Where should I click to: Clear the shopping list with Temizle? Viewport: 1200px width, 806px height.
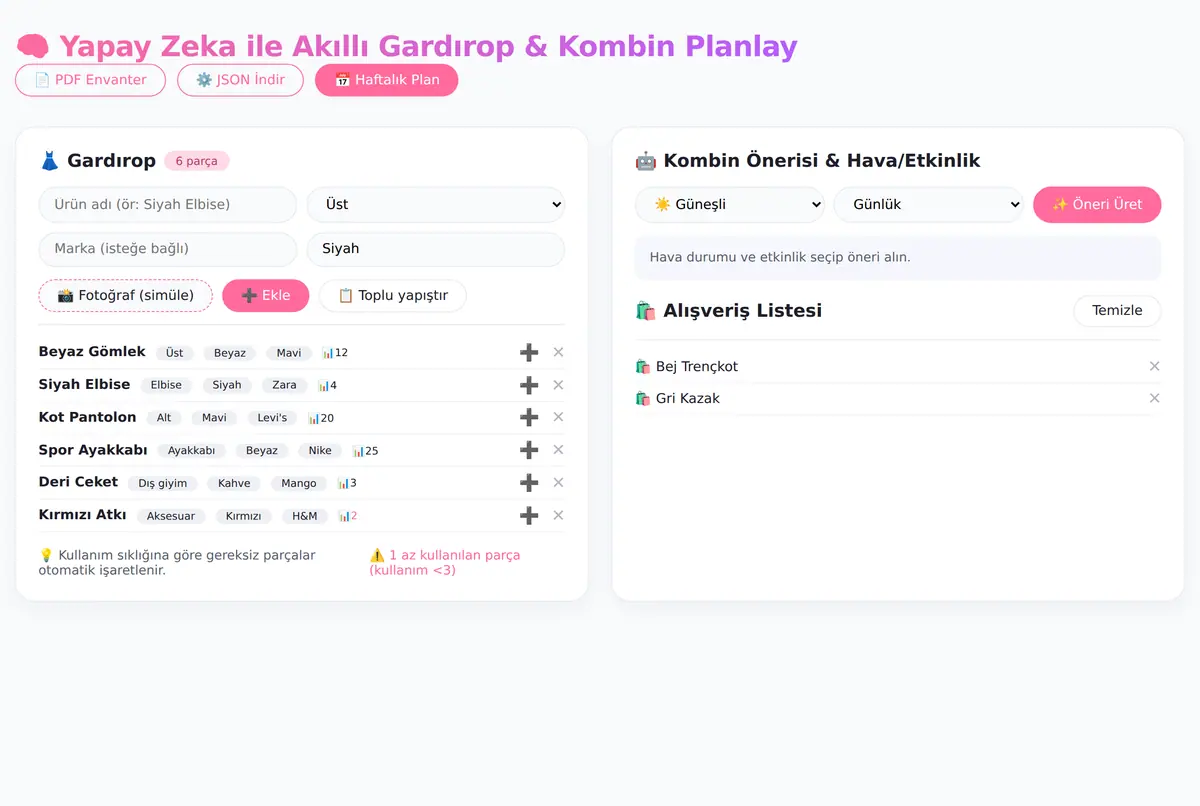(1117, 310)
